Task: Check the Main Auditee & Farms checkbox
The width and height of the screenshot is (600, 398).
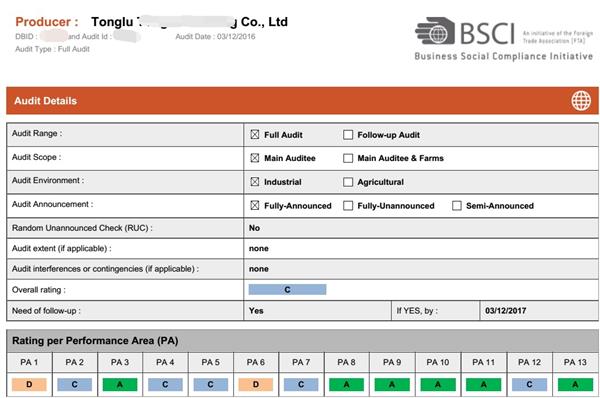Action: (x=348, y=158)
